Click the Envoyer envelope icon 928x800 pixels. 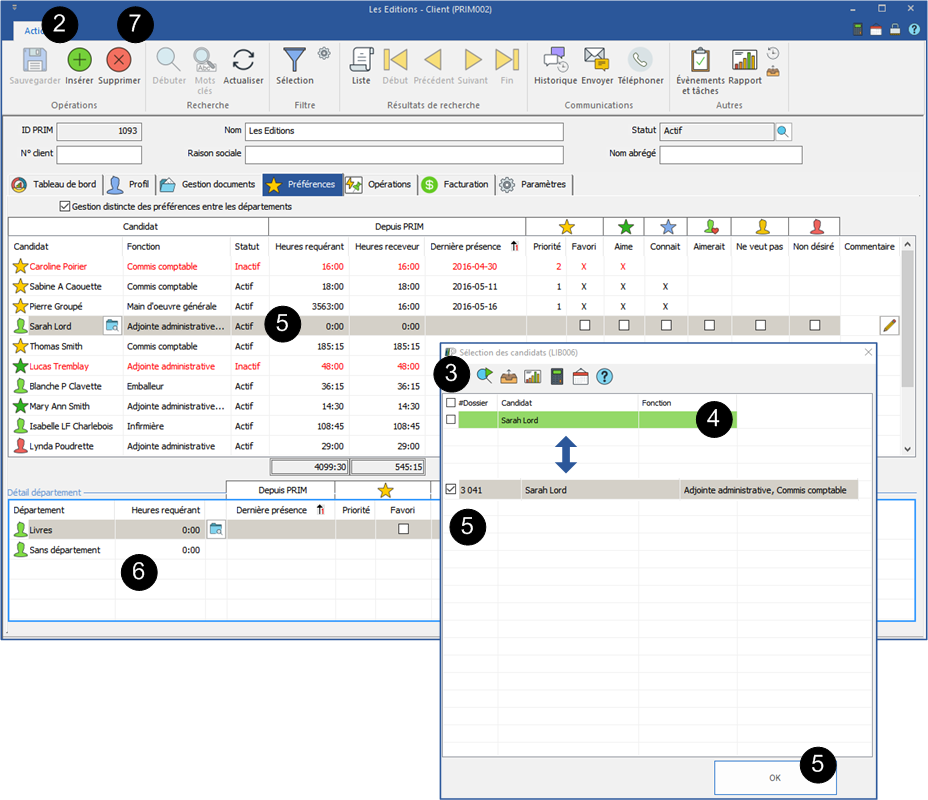tap(597, 60)
